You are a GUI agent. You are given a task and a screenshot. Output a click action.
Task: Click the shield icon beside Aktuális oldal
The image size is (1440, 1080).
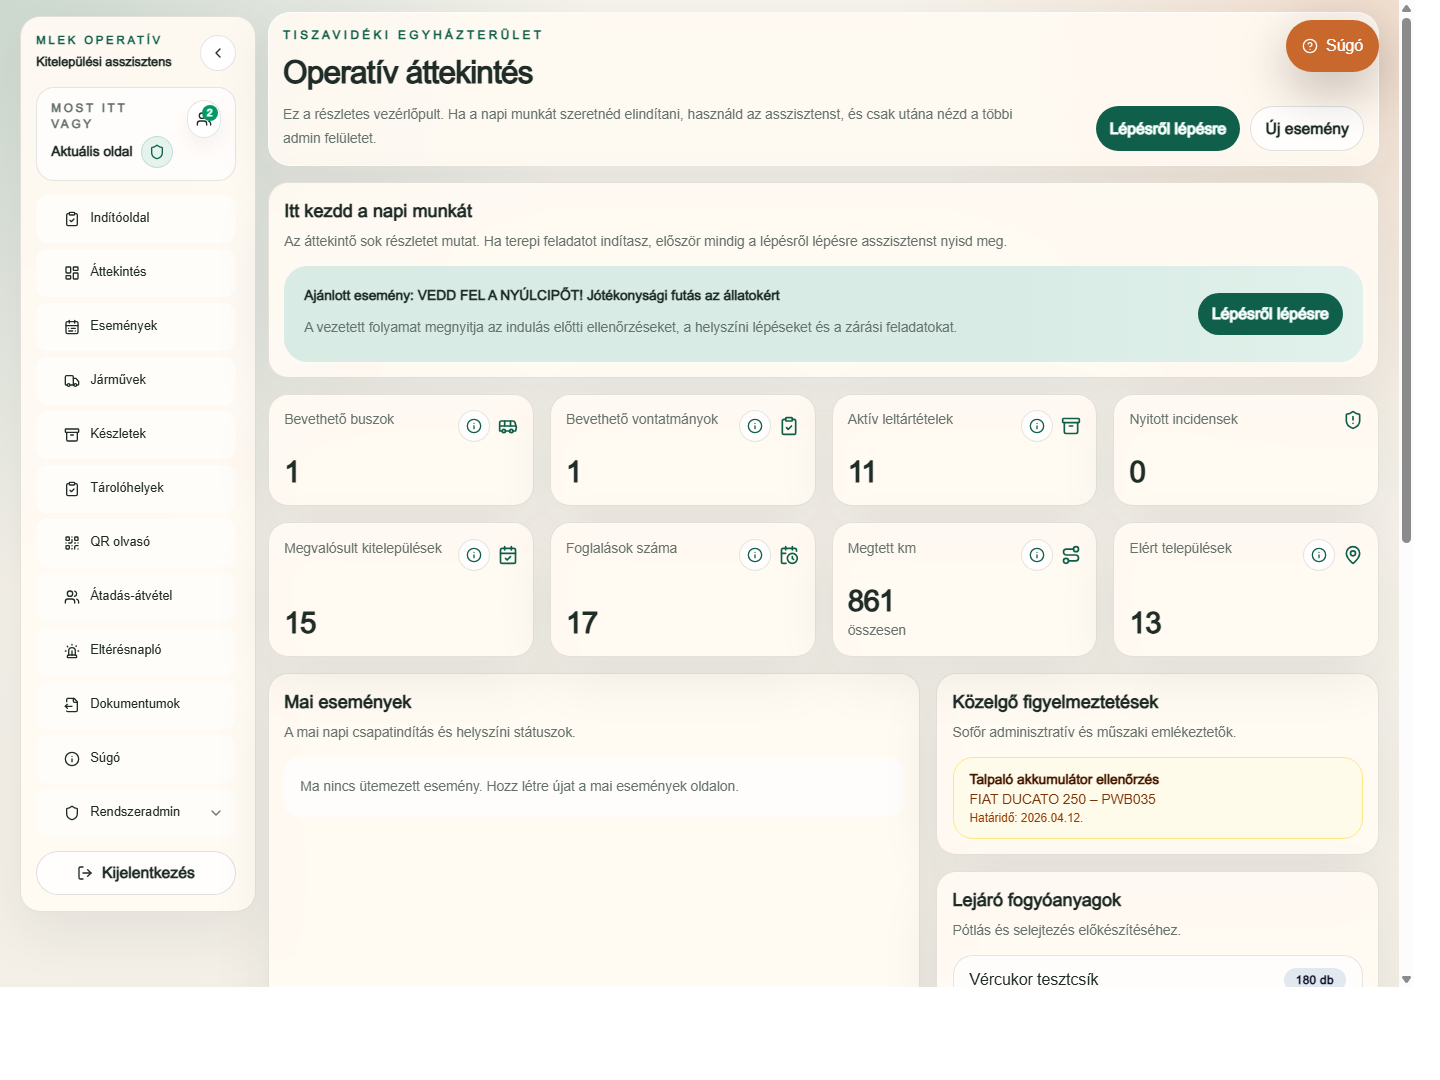click(157, 152)
